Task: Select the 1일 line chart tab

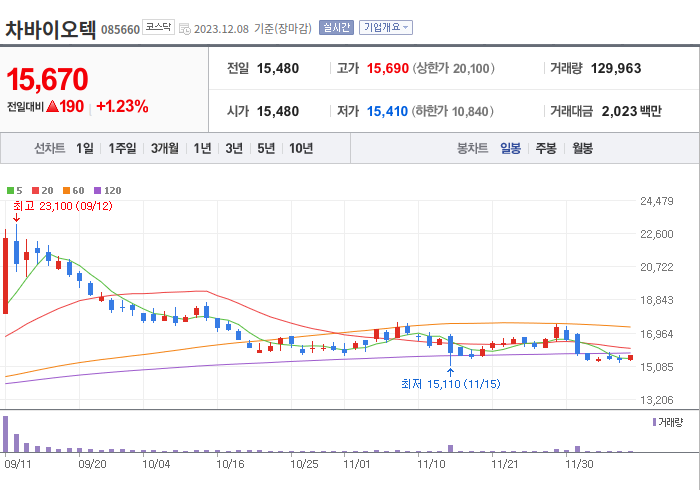Action: tap(85, 148)
